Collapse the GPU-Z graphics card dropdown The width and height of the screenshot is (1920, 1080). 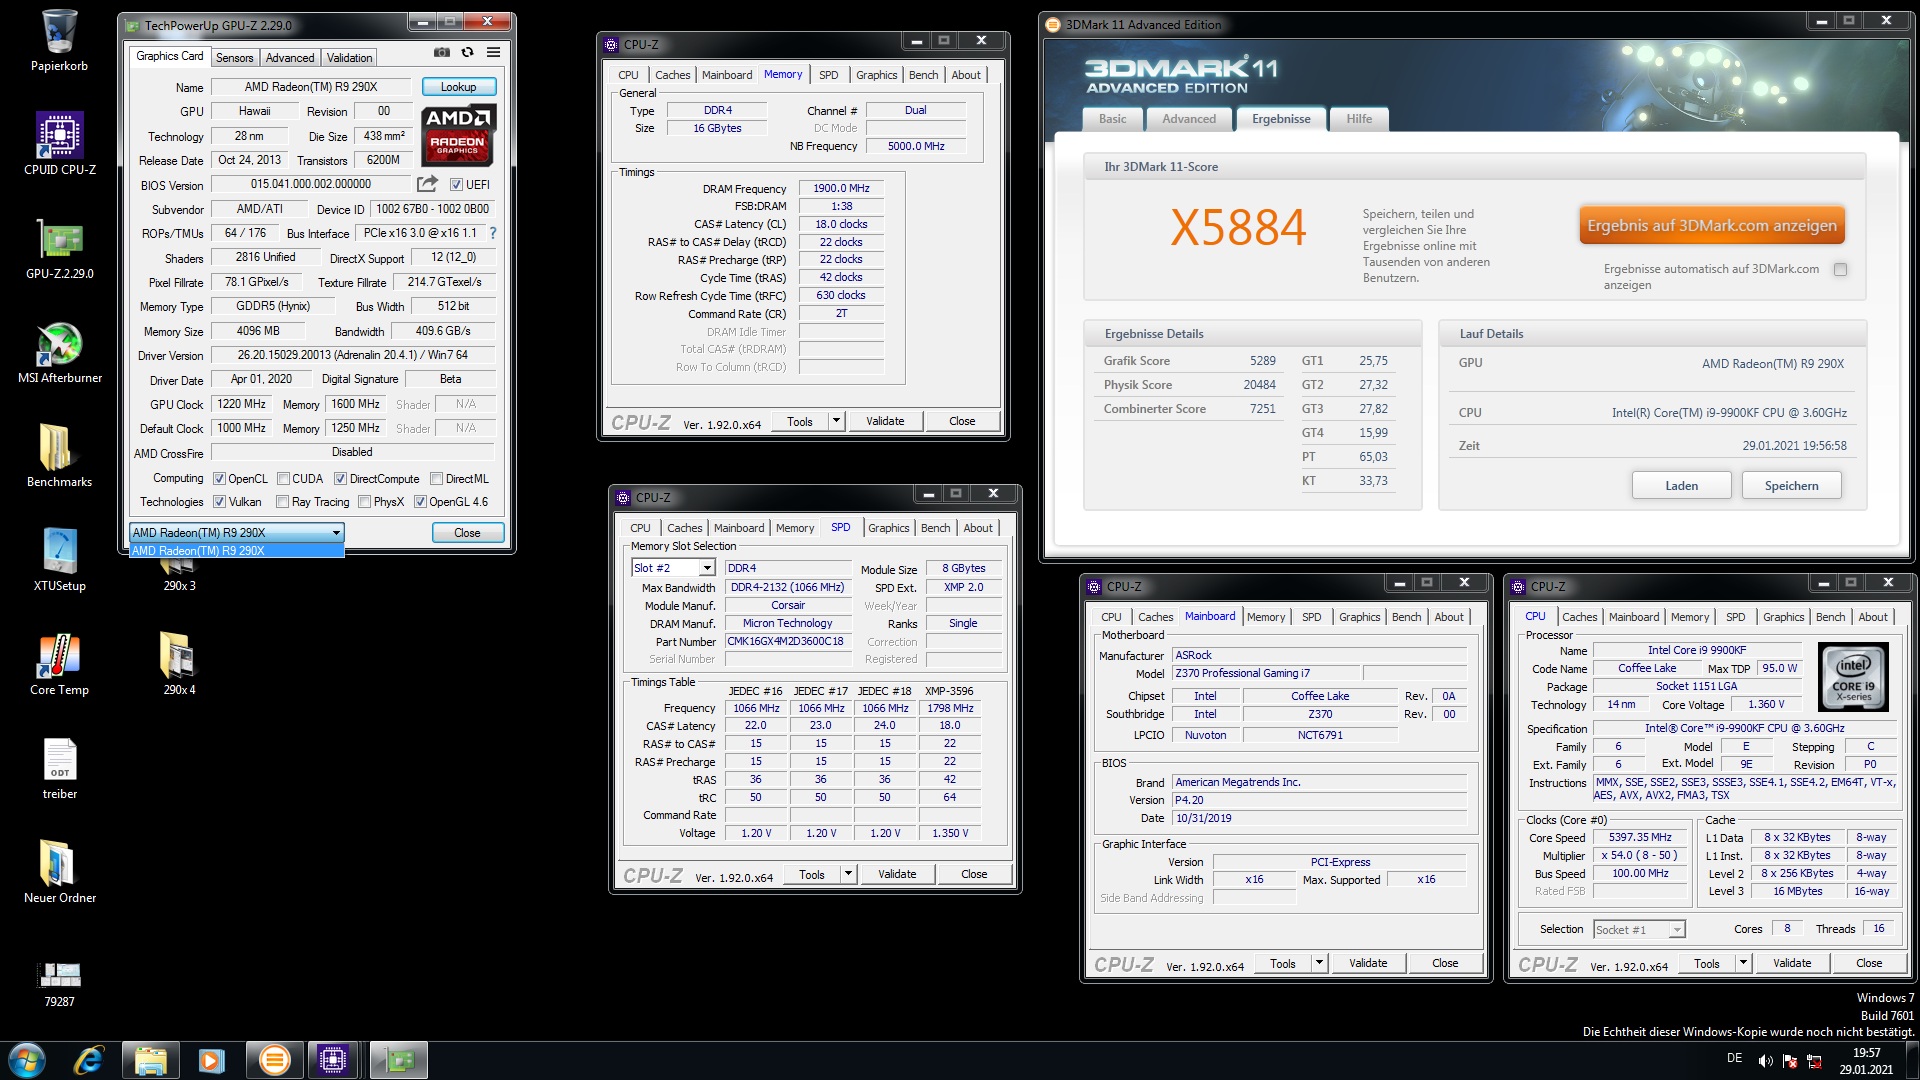coord(336,533)
